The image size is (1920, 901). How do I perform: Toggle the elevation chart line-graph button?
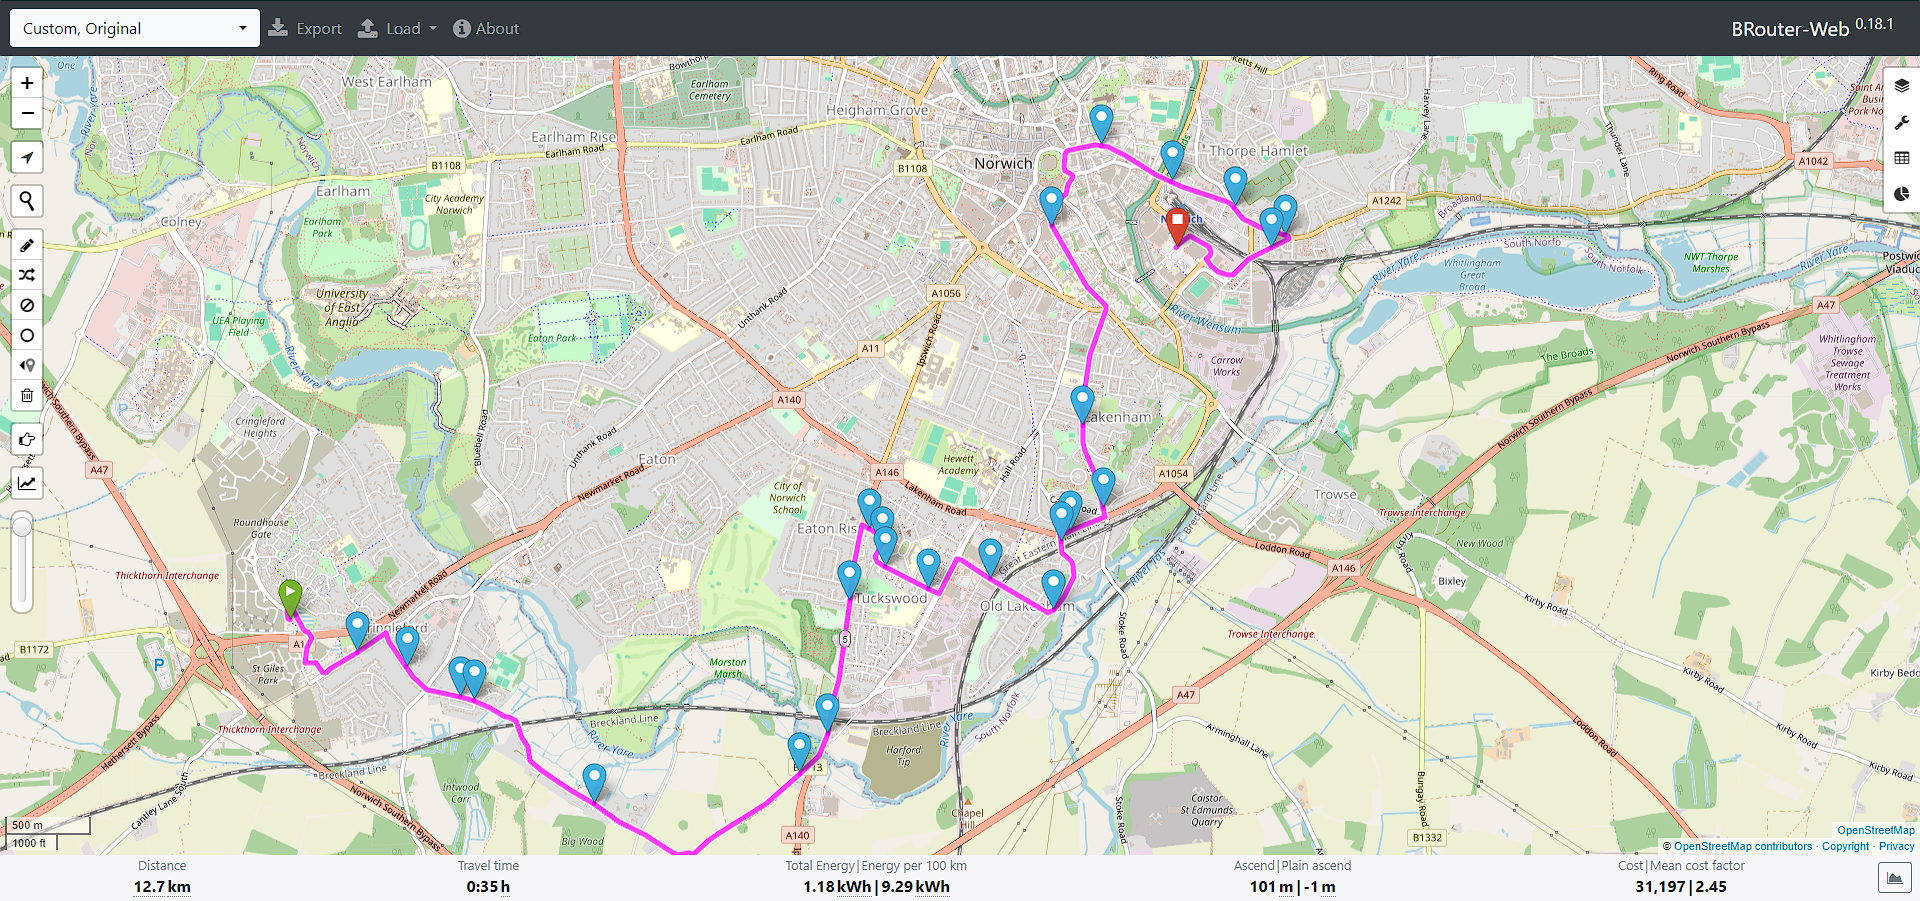coord(27,484)
